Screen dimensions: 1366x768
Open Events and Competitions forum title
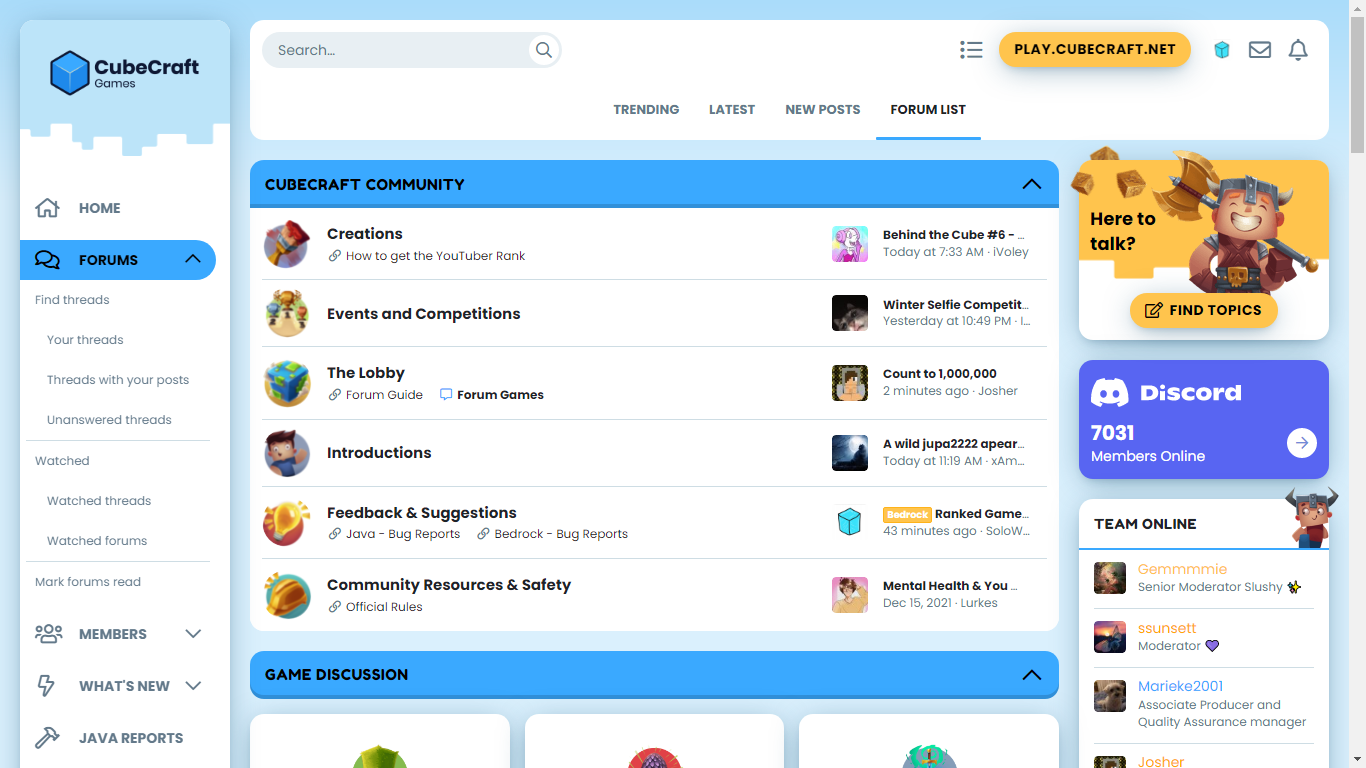(x=424, y=314)
